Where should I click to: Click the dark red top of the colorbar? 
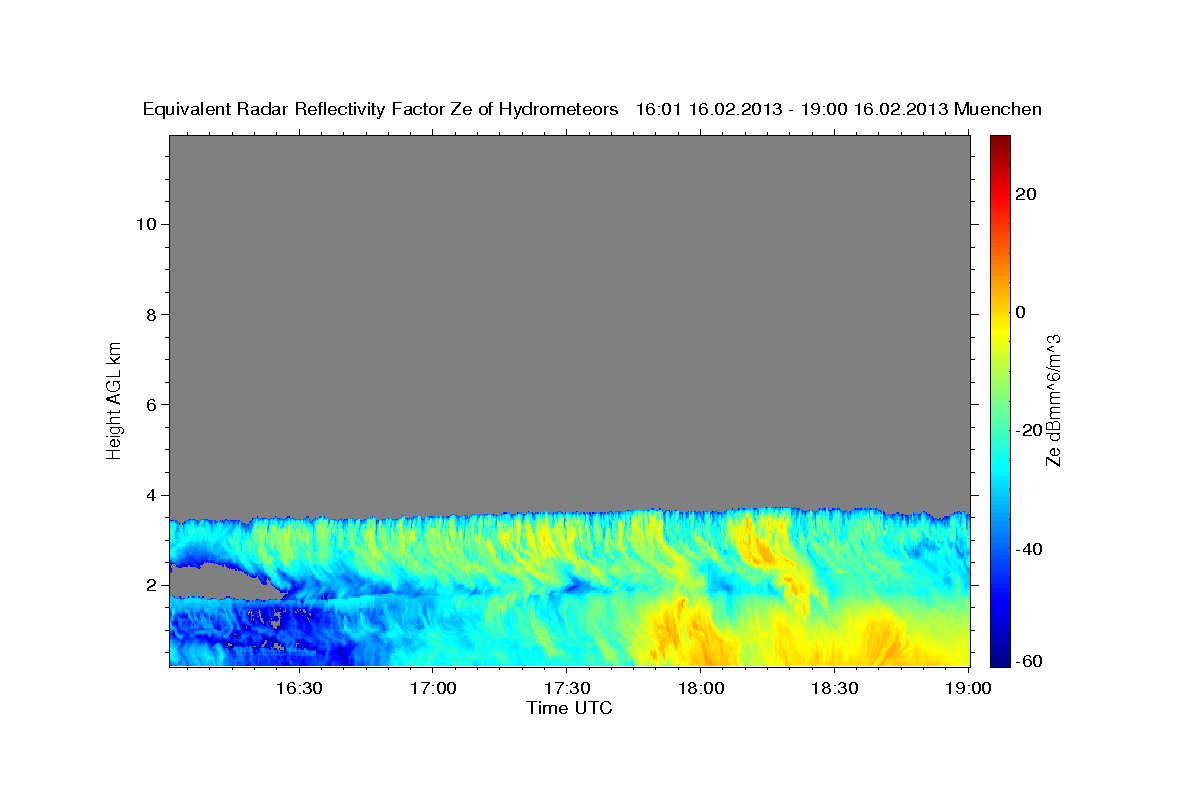coord(999,143)
